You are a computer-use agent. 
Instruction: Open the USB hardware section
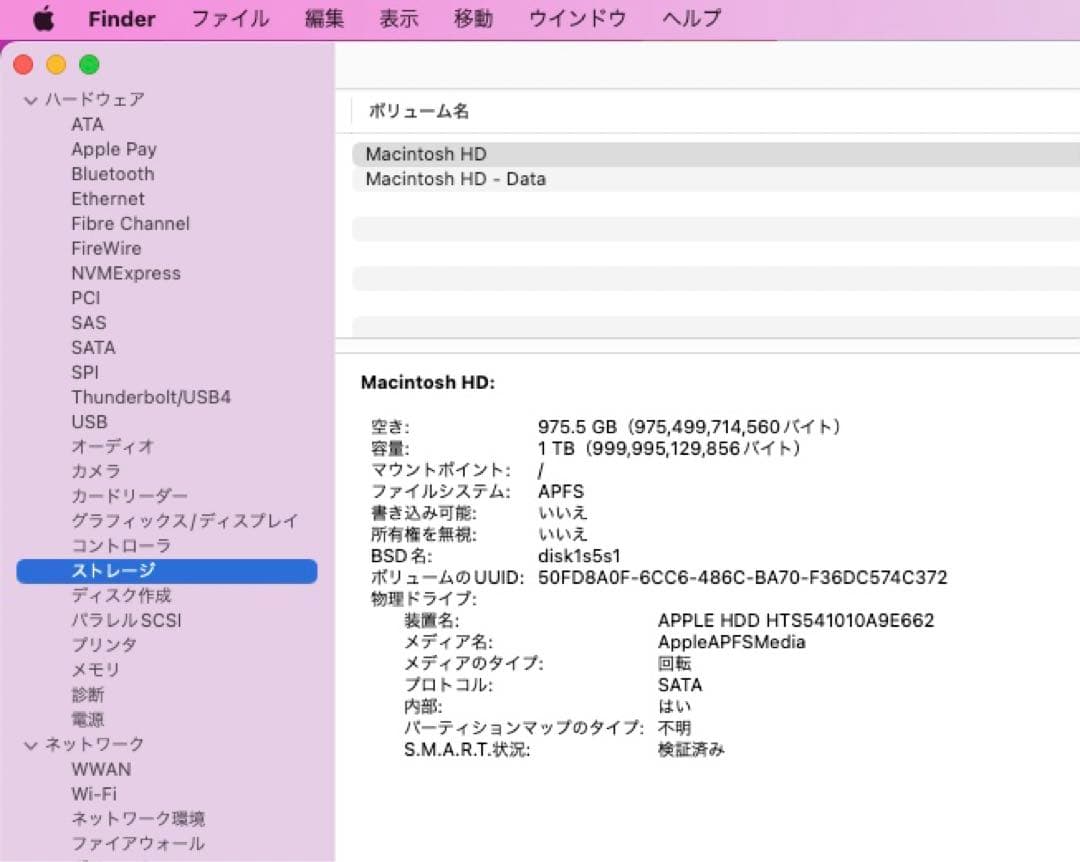(89, 421)
